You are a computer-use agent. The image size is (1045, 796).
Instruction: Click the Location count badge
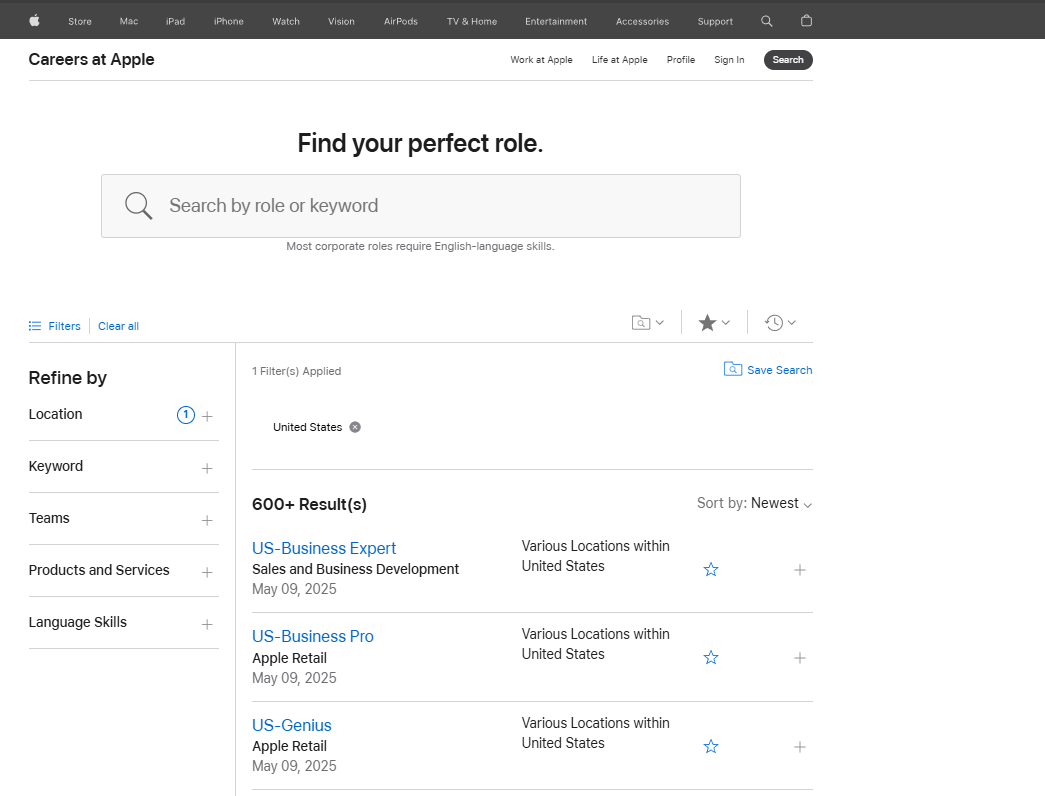click(x=186, y=415)
